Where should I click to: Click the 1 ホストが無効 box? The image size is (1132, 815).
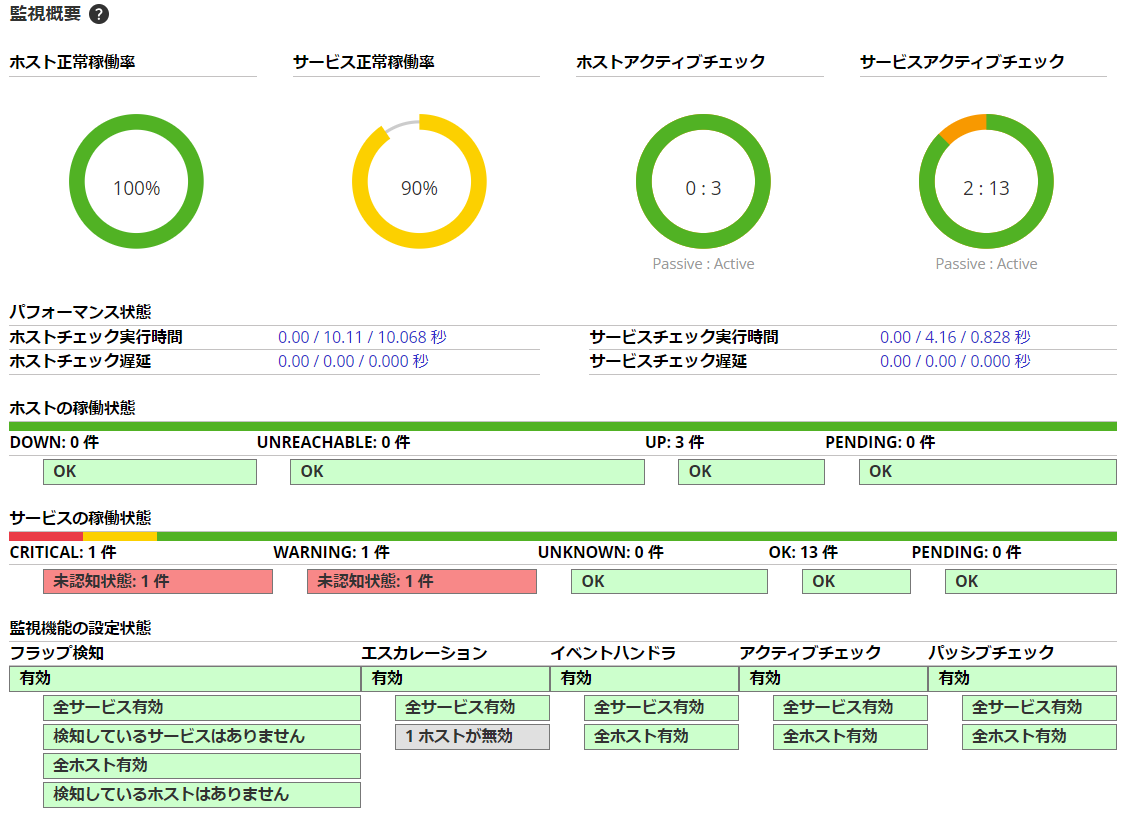click(x=472, y=736)
